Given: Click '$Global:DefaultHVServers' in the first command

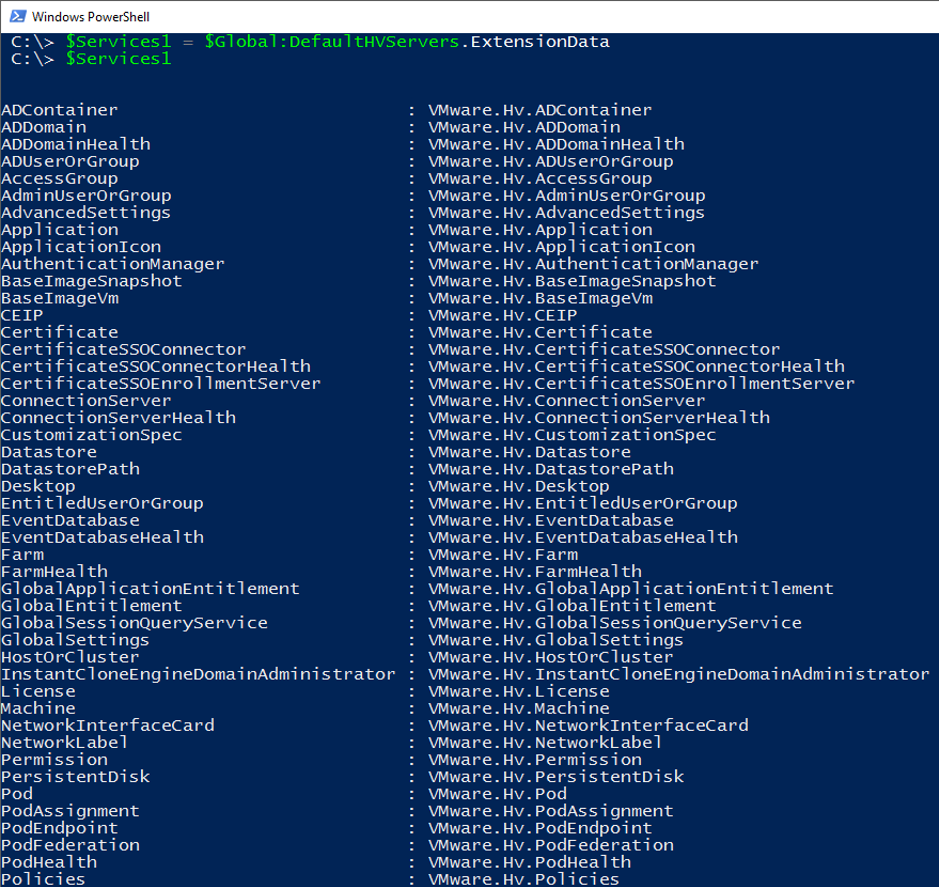Looking at the screenshot, I should tap(332, 42).
